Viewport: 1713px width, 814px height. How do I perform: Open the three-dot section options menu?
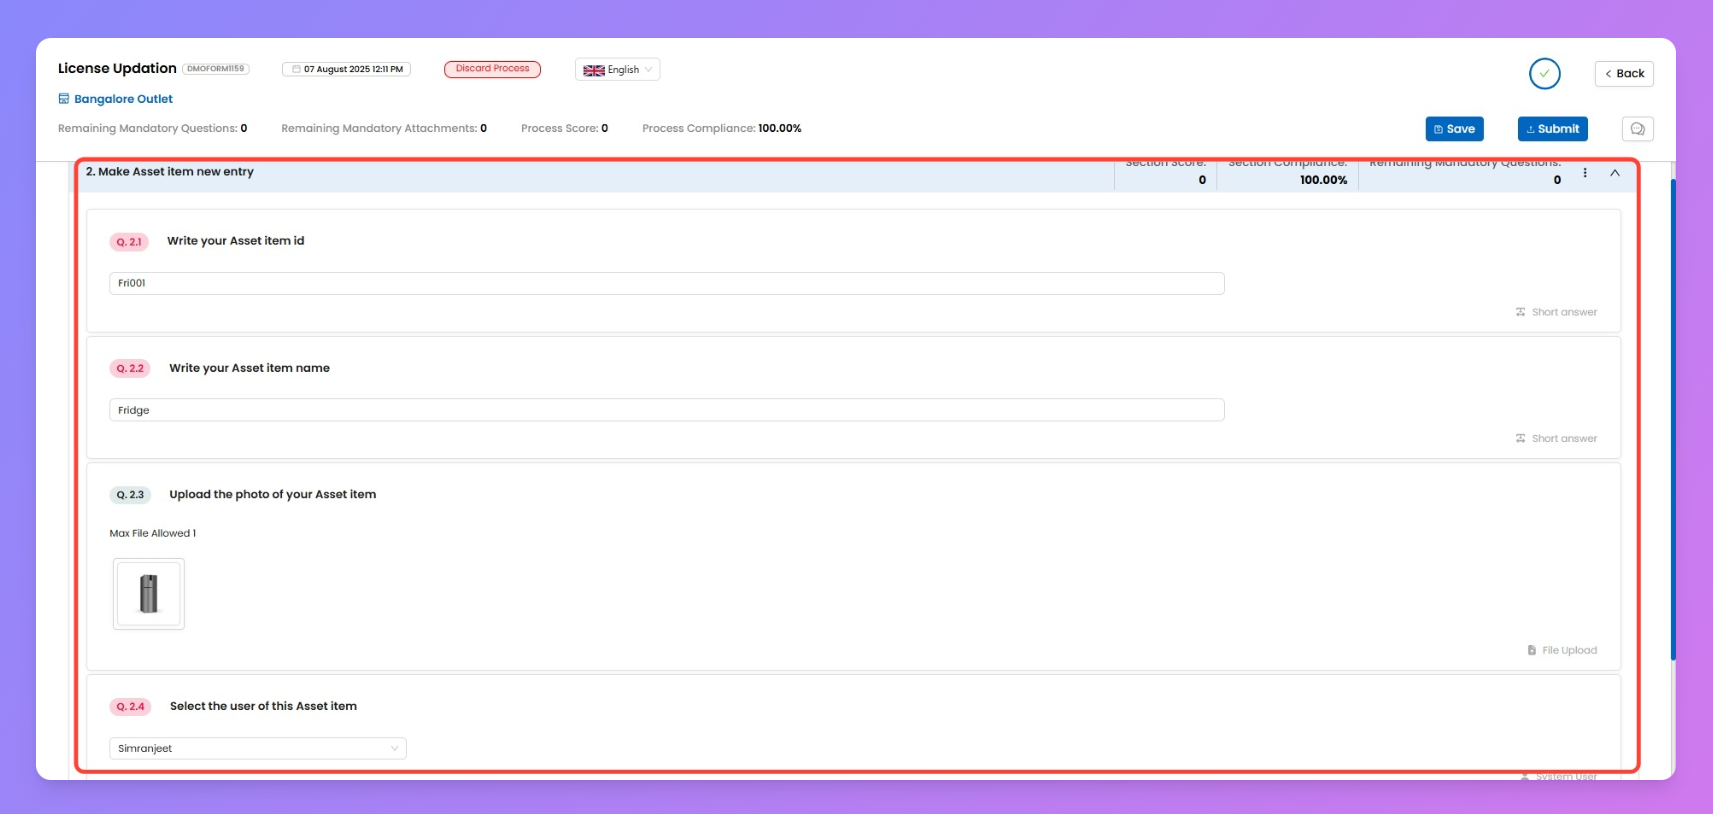(1585, 173)
